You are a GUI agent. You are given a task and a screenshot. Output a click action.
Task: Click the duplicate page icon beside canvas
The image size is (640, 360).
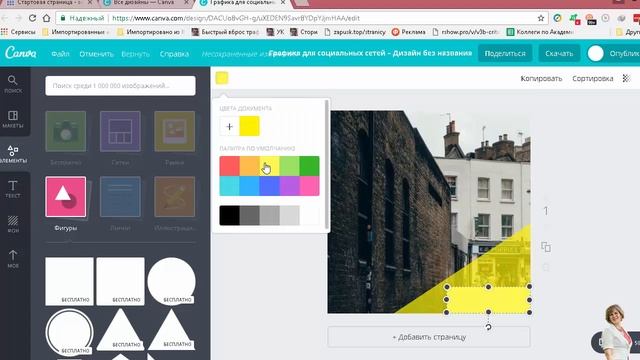pyautogui.click(x=546, y=247)
